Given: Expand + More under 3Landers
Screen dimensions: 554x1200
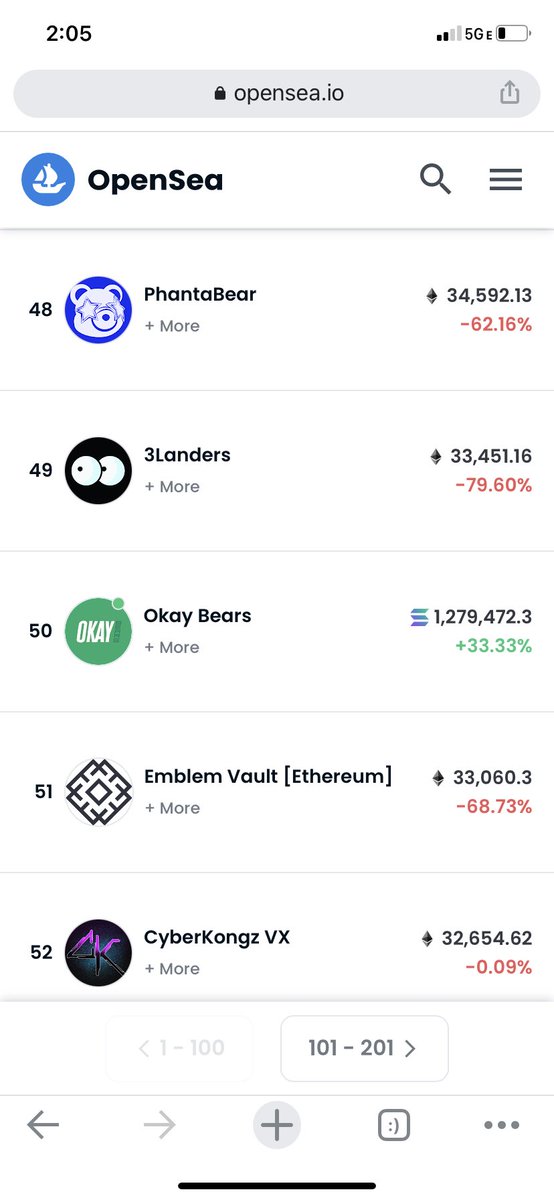Looking at the screenshot, I should 172,487.
